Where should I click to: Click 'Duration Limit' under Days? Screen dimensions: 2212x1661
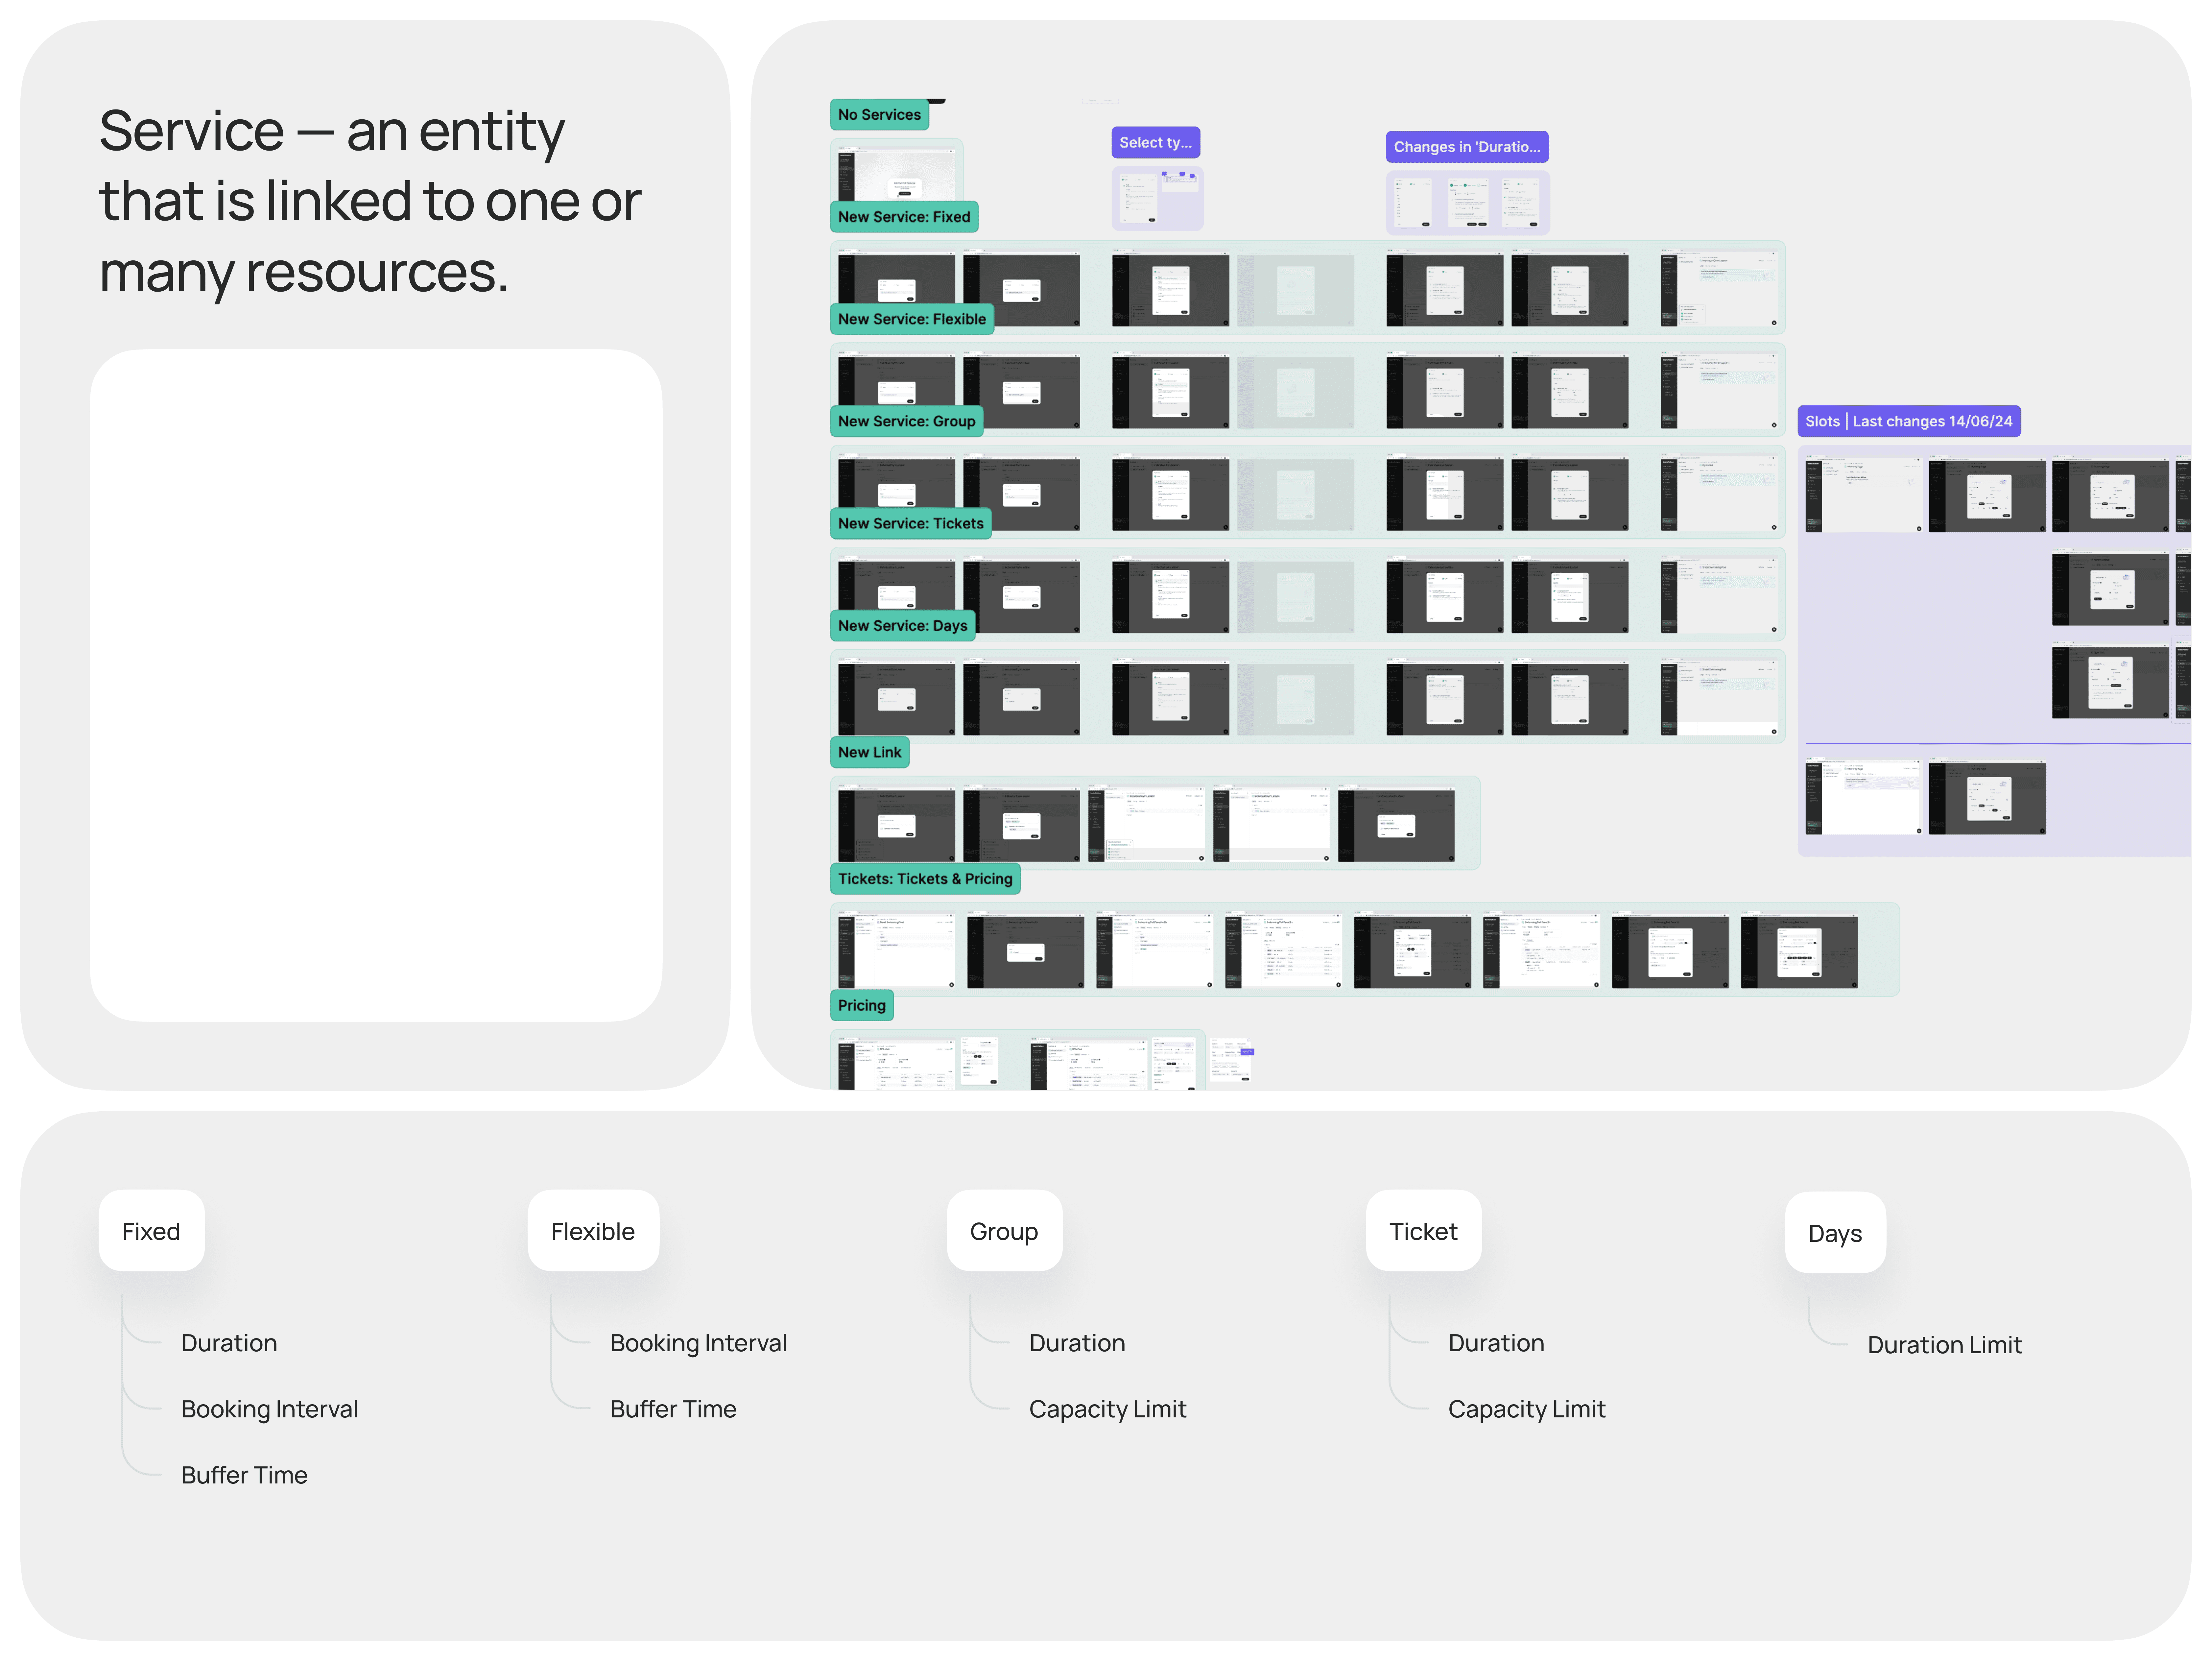1944,1345
